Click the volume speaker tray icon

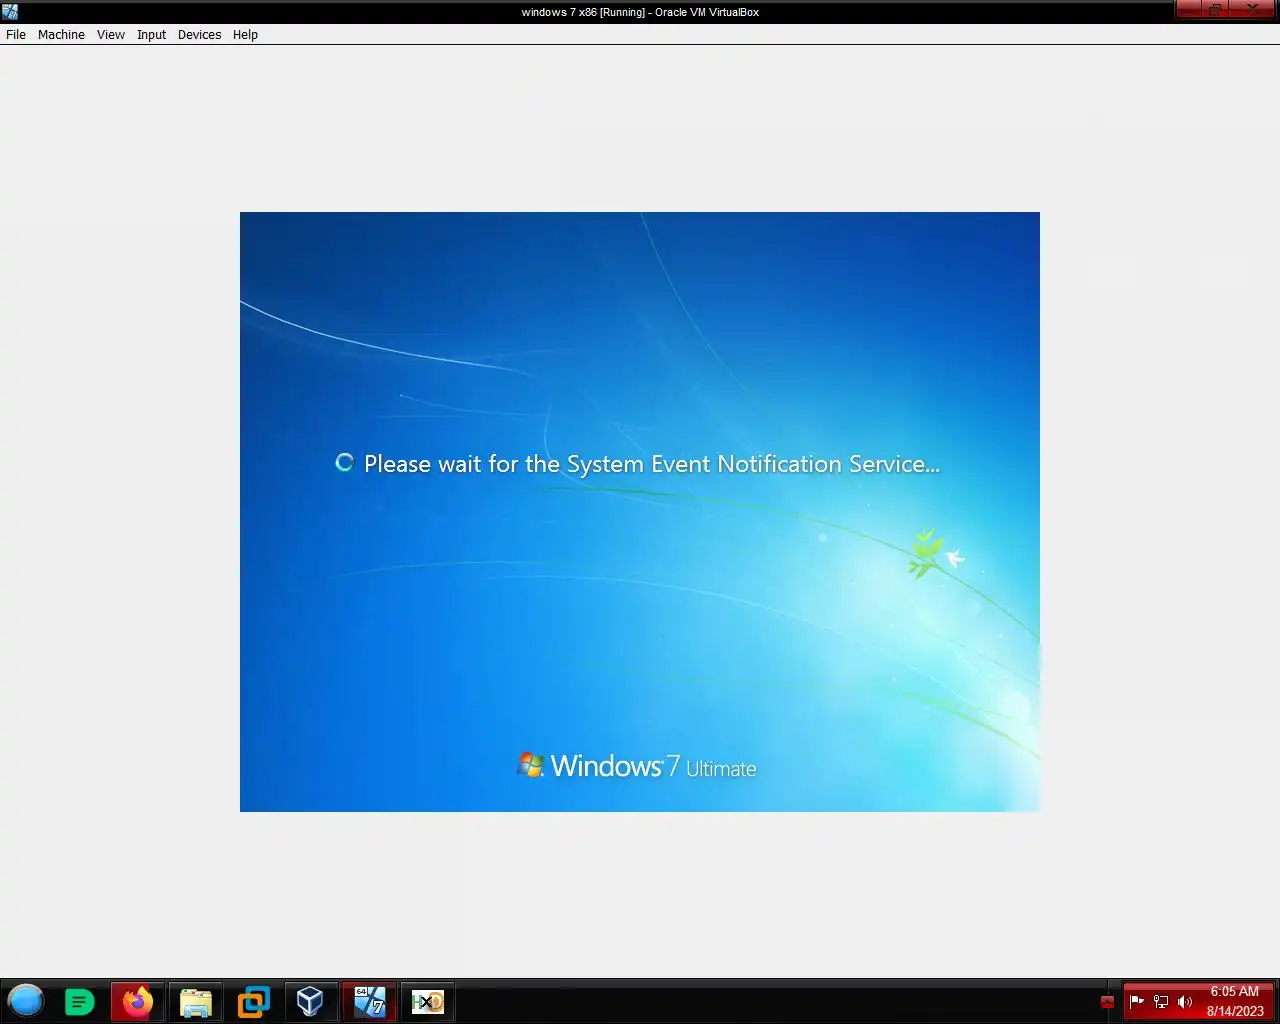coord(1185,1001)
